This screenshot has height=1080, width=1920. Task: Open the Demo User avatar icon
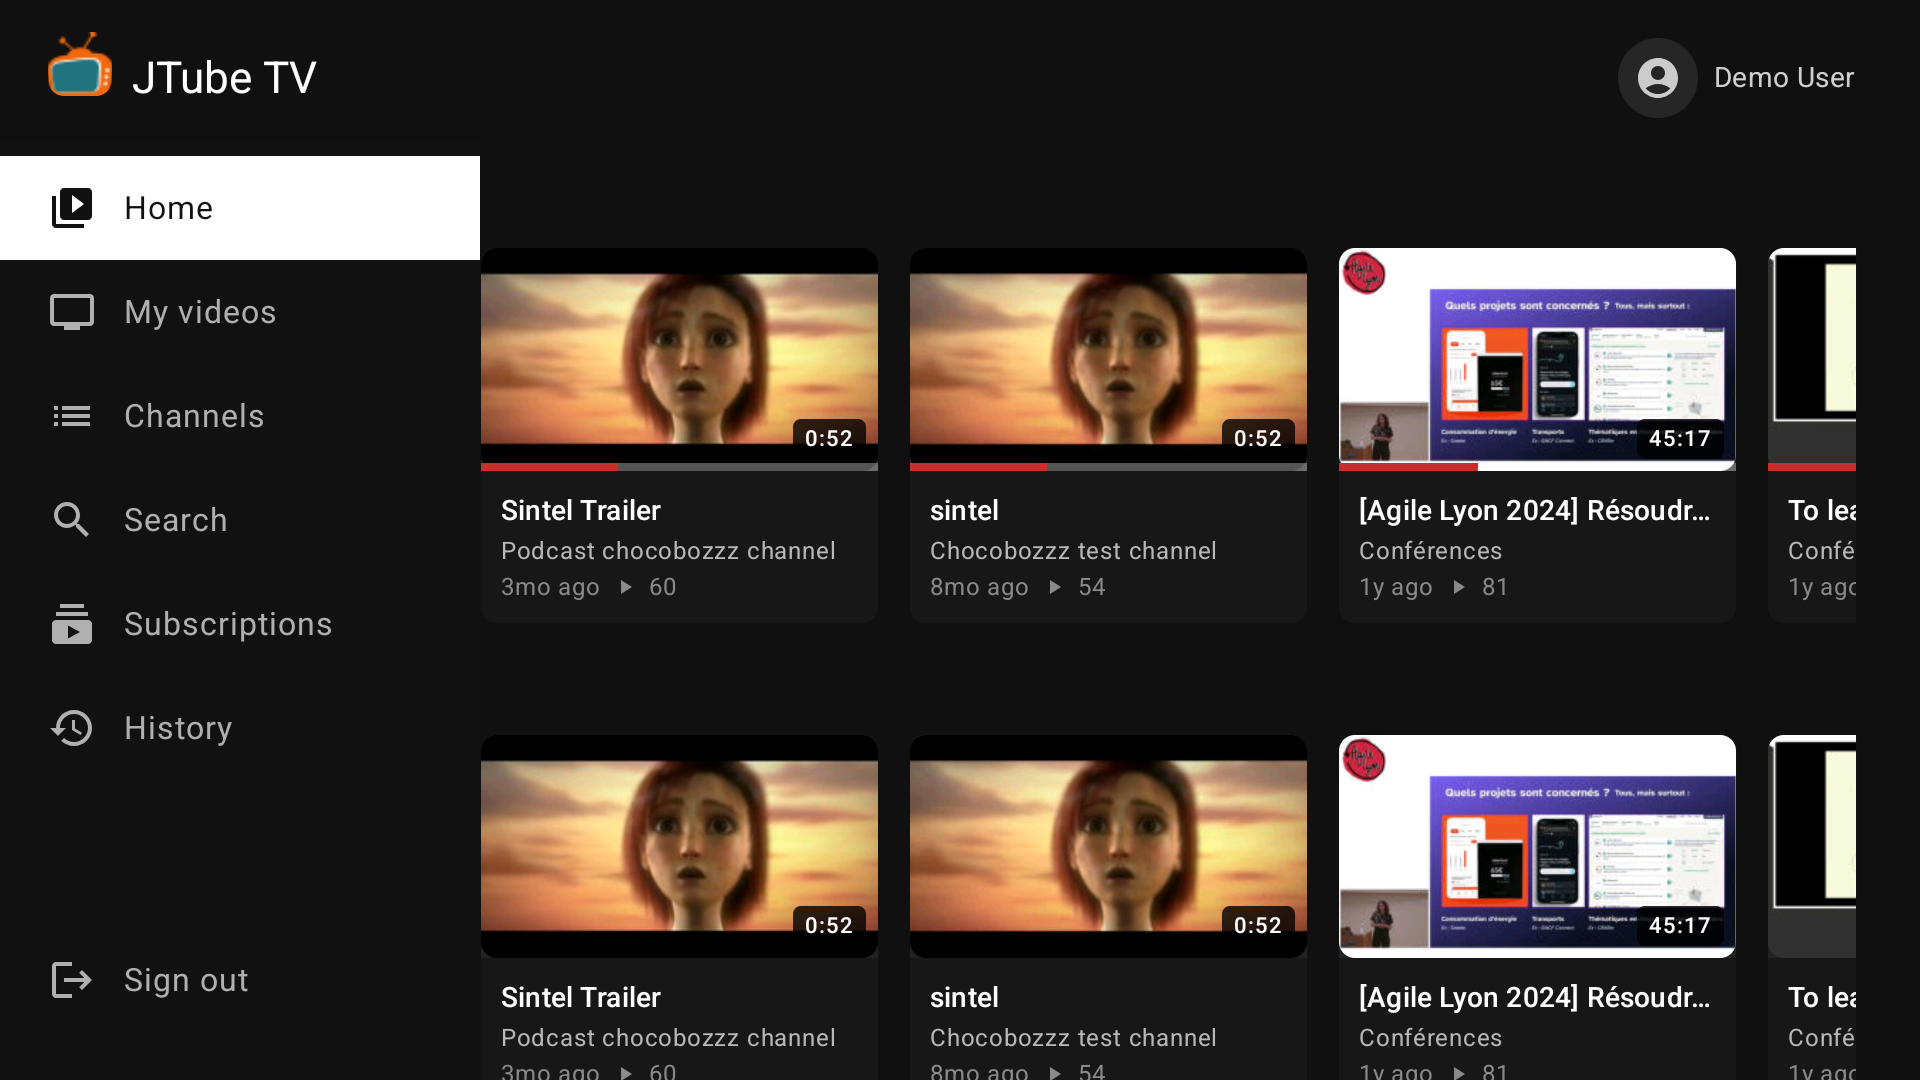pos(1657,78)
